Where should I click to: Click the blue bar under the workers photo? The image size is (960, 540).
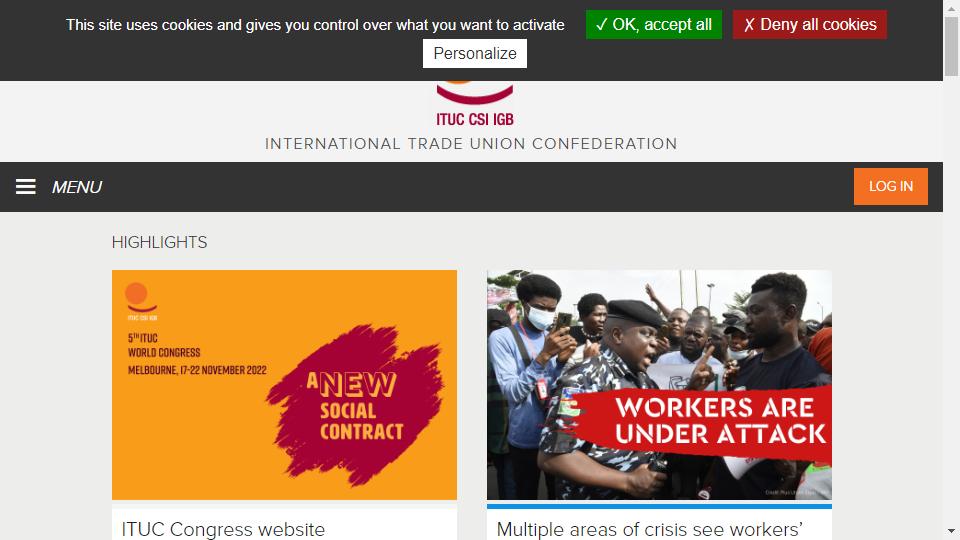659,506
